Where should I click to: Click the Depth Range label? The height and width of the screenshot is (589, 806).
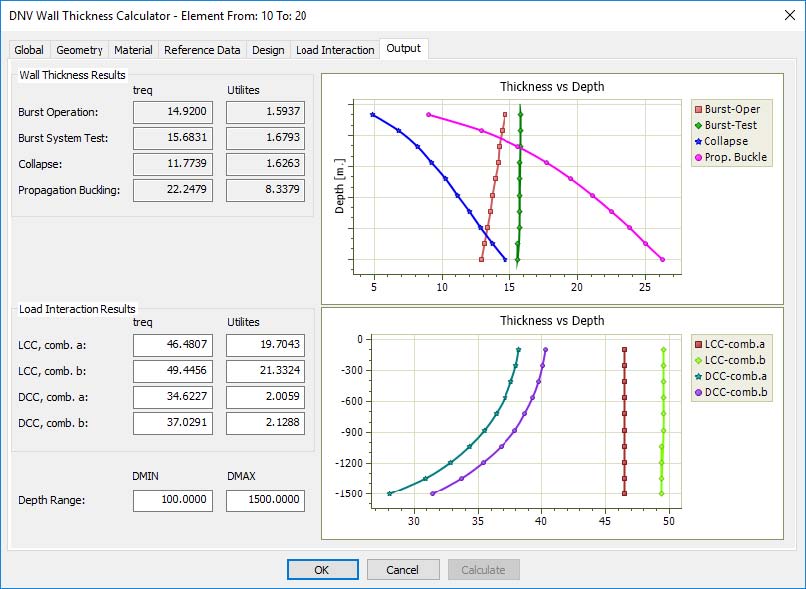coord(51,500)
